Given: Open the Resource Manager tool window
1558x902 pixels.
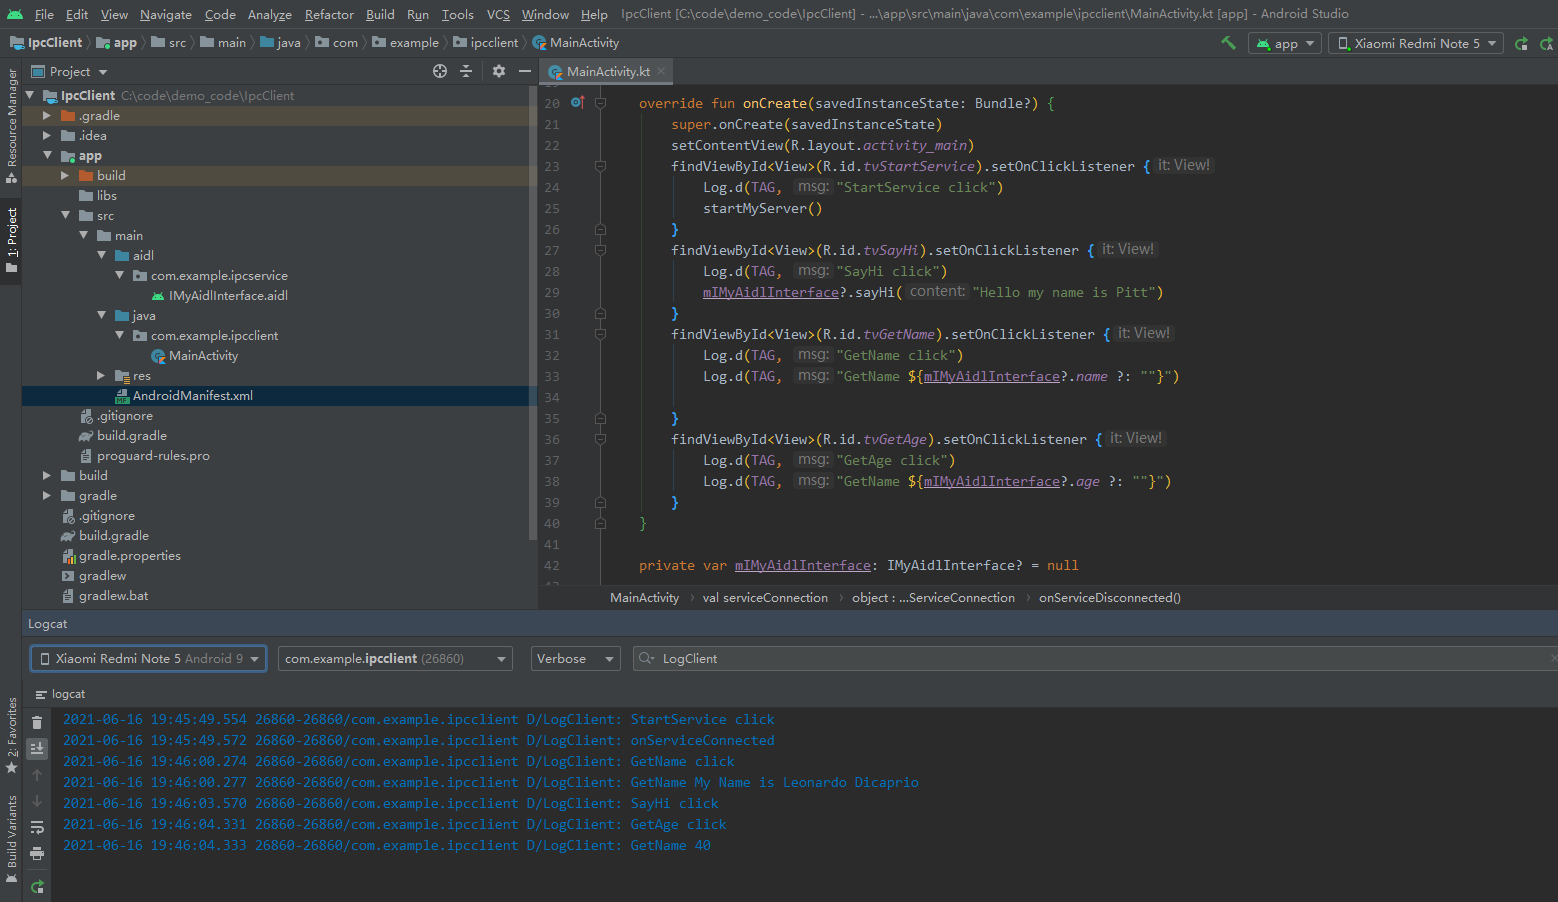Looking at the screenshot, I should point(11,124).
